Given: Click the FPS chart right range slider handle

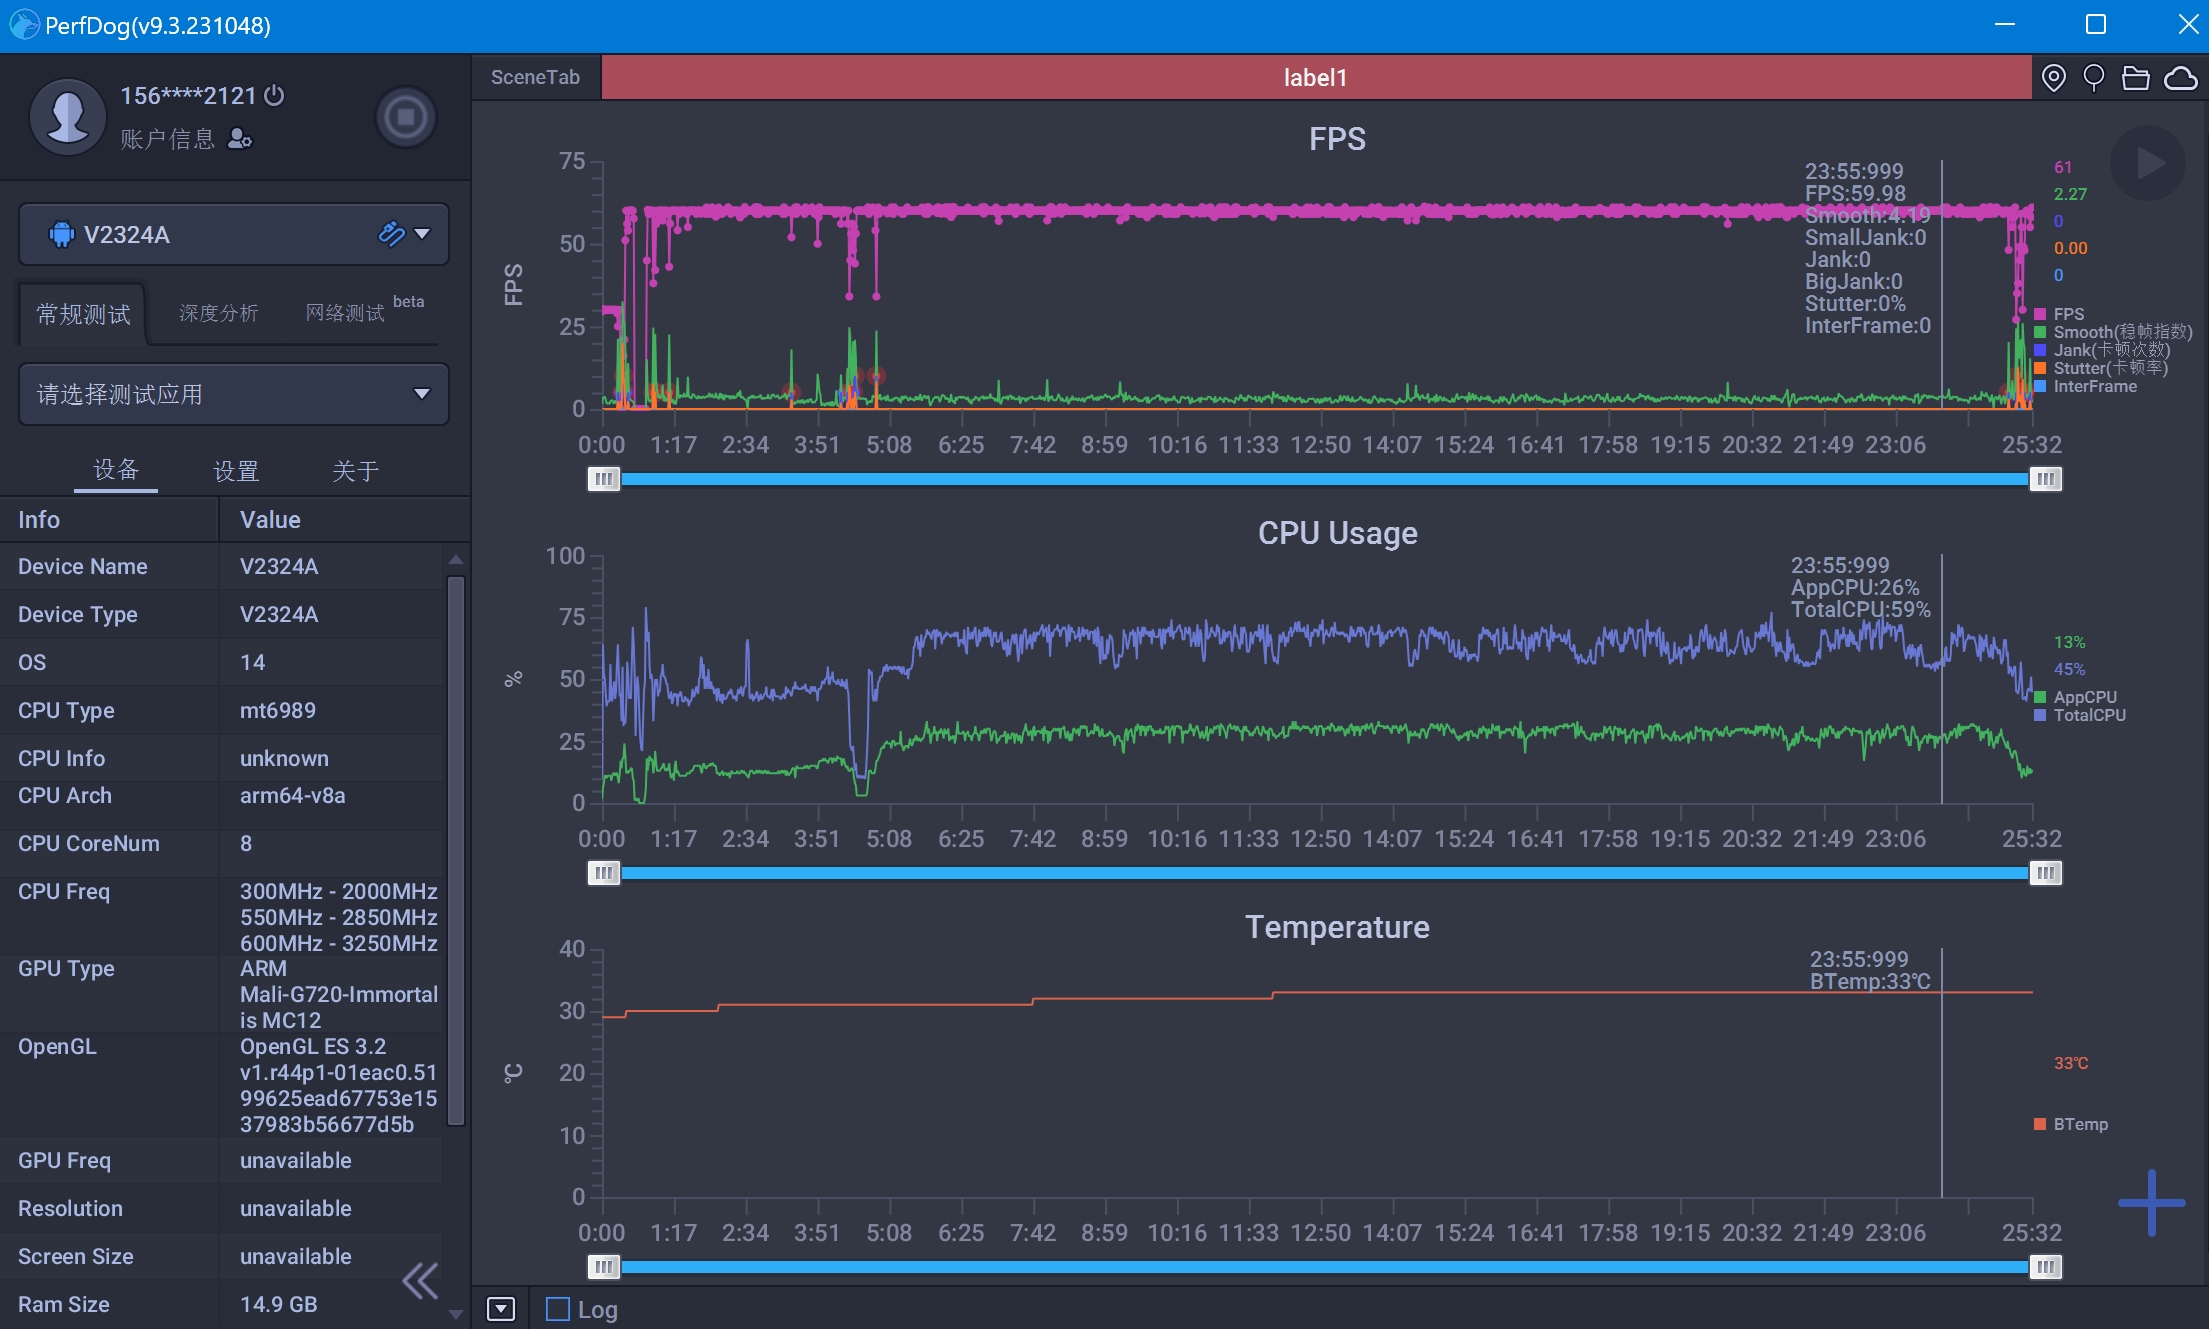Looking at the screenshot, I should tap(2045, 479).
